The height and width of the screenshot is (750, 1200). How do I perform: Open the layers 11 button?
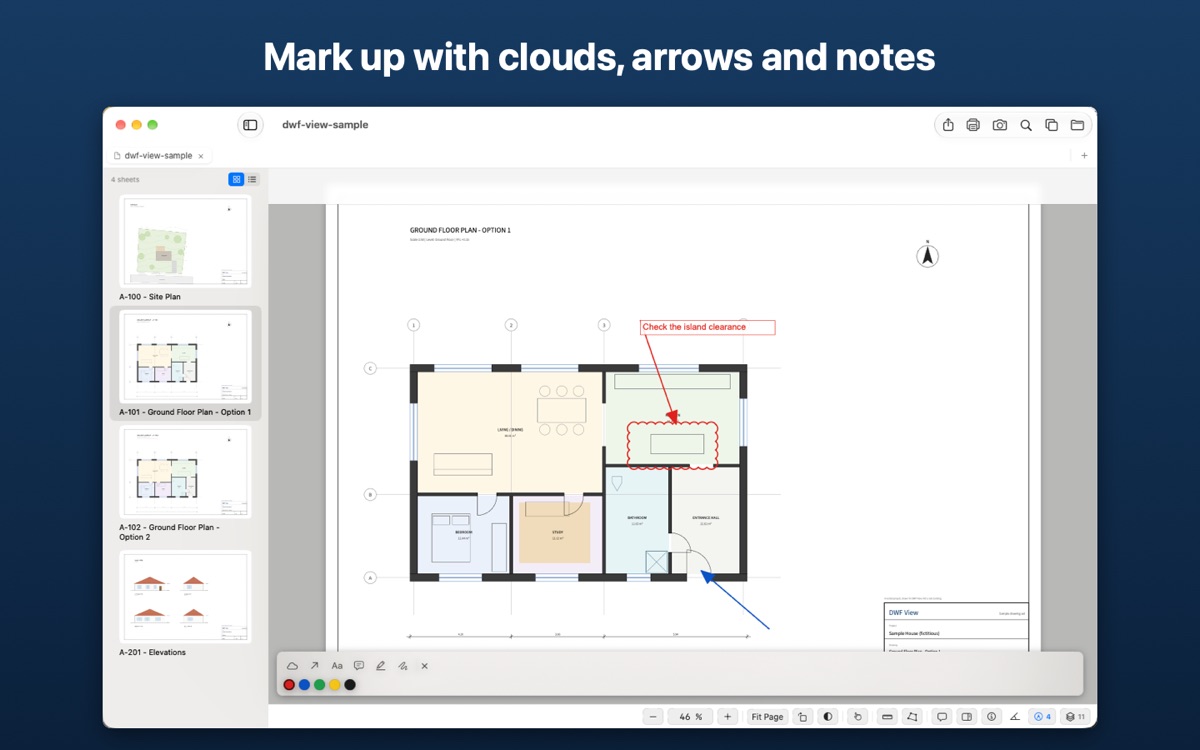pos(1076,717)
